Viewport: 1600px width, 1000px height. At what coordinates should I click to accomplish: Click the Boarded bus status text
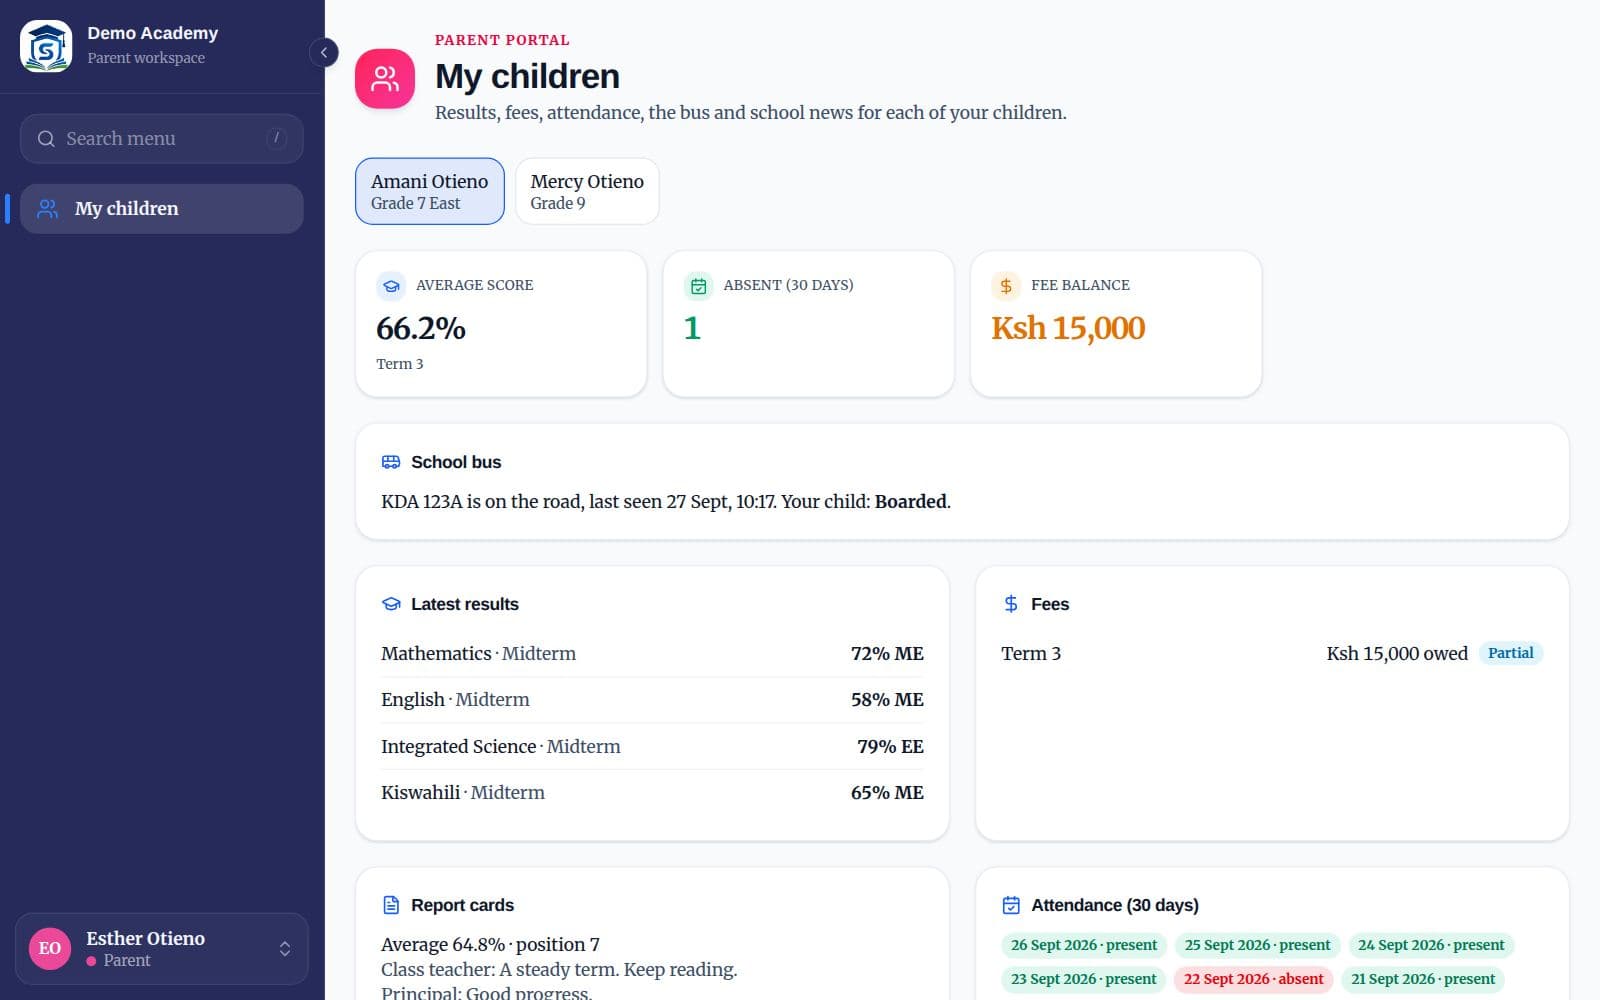(x=911, y=501)
